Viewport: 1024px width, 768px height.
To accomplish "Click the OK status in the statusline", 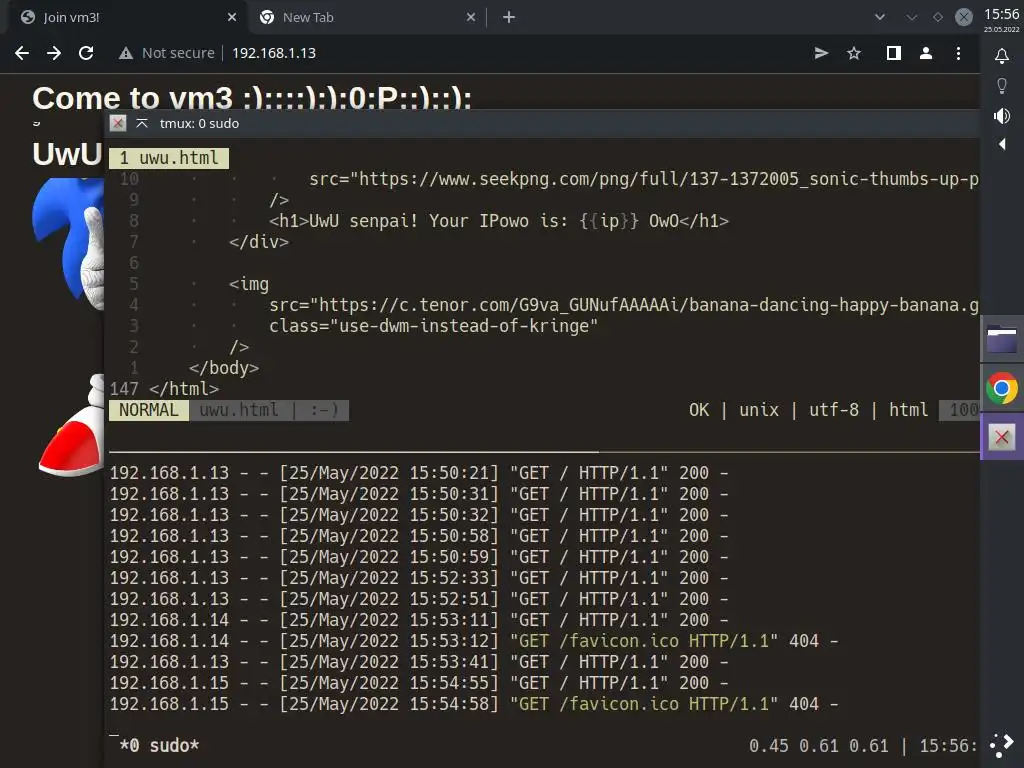I will [x=699, y=410].
